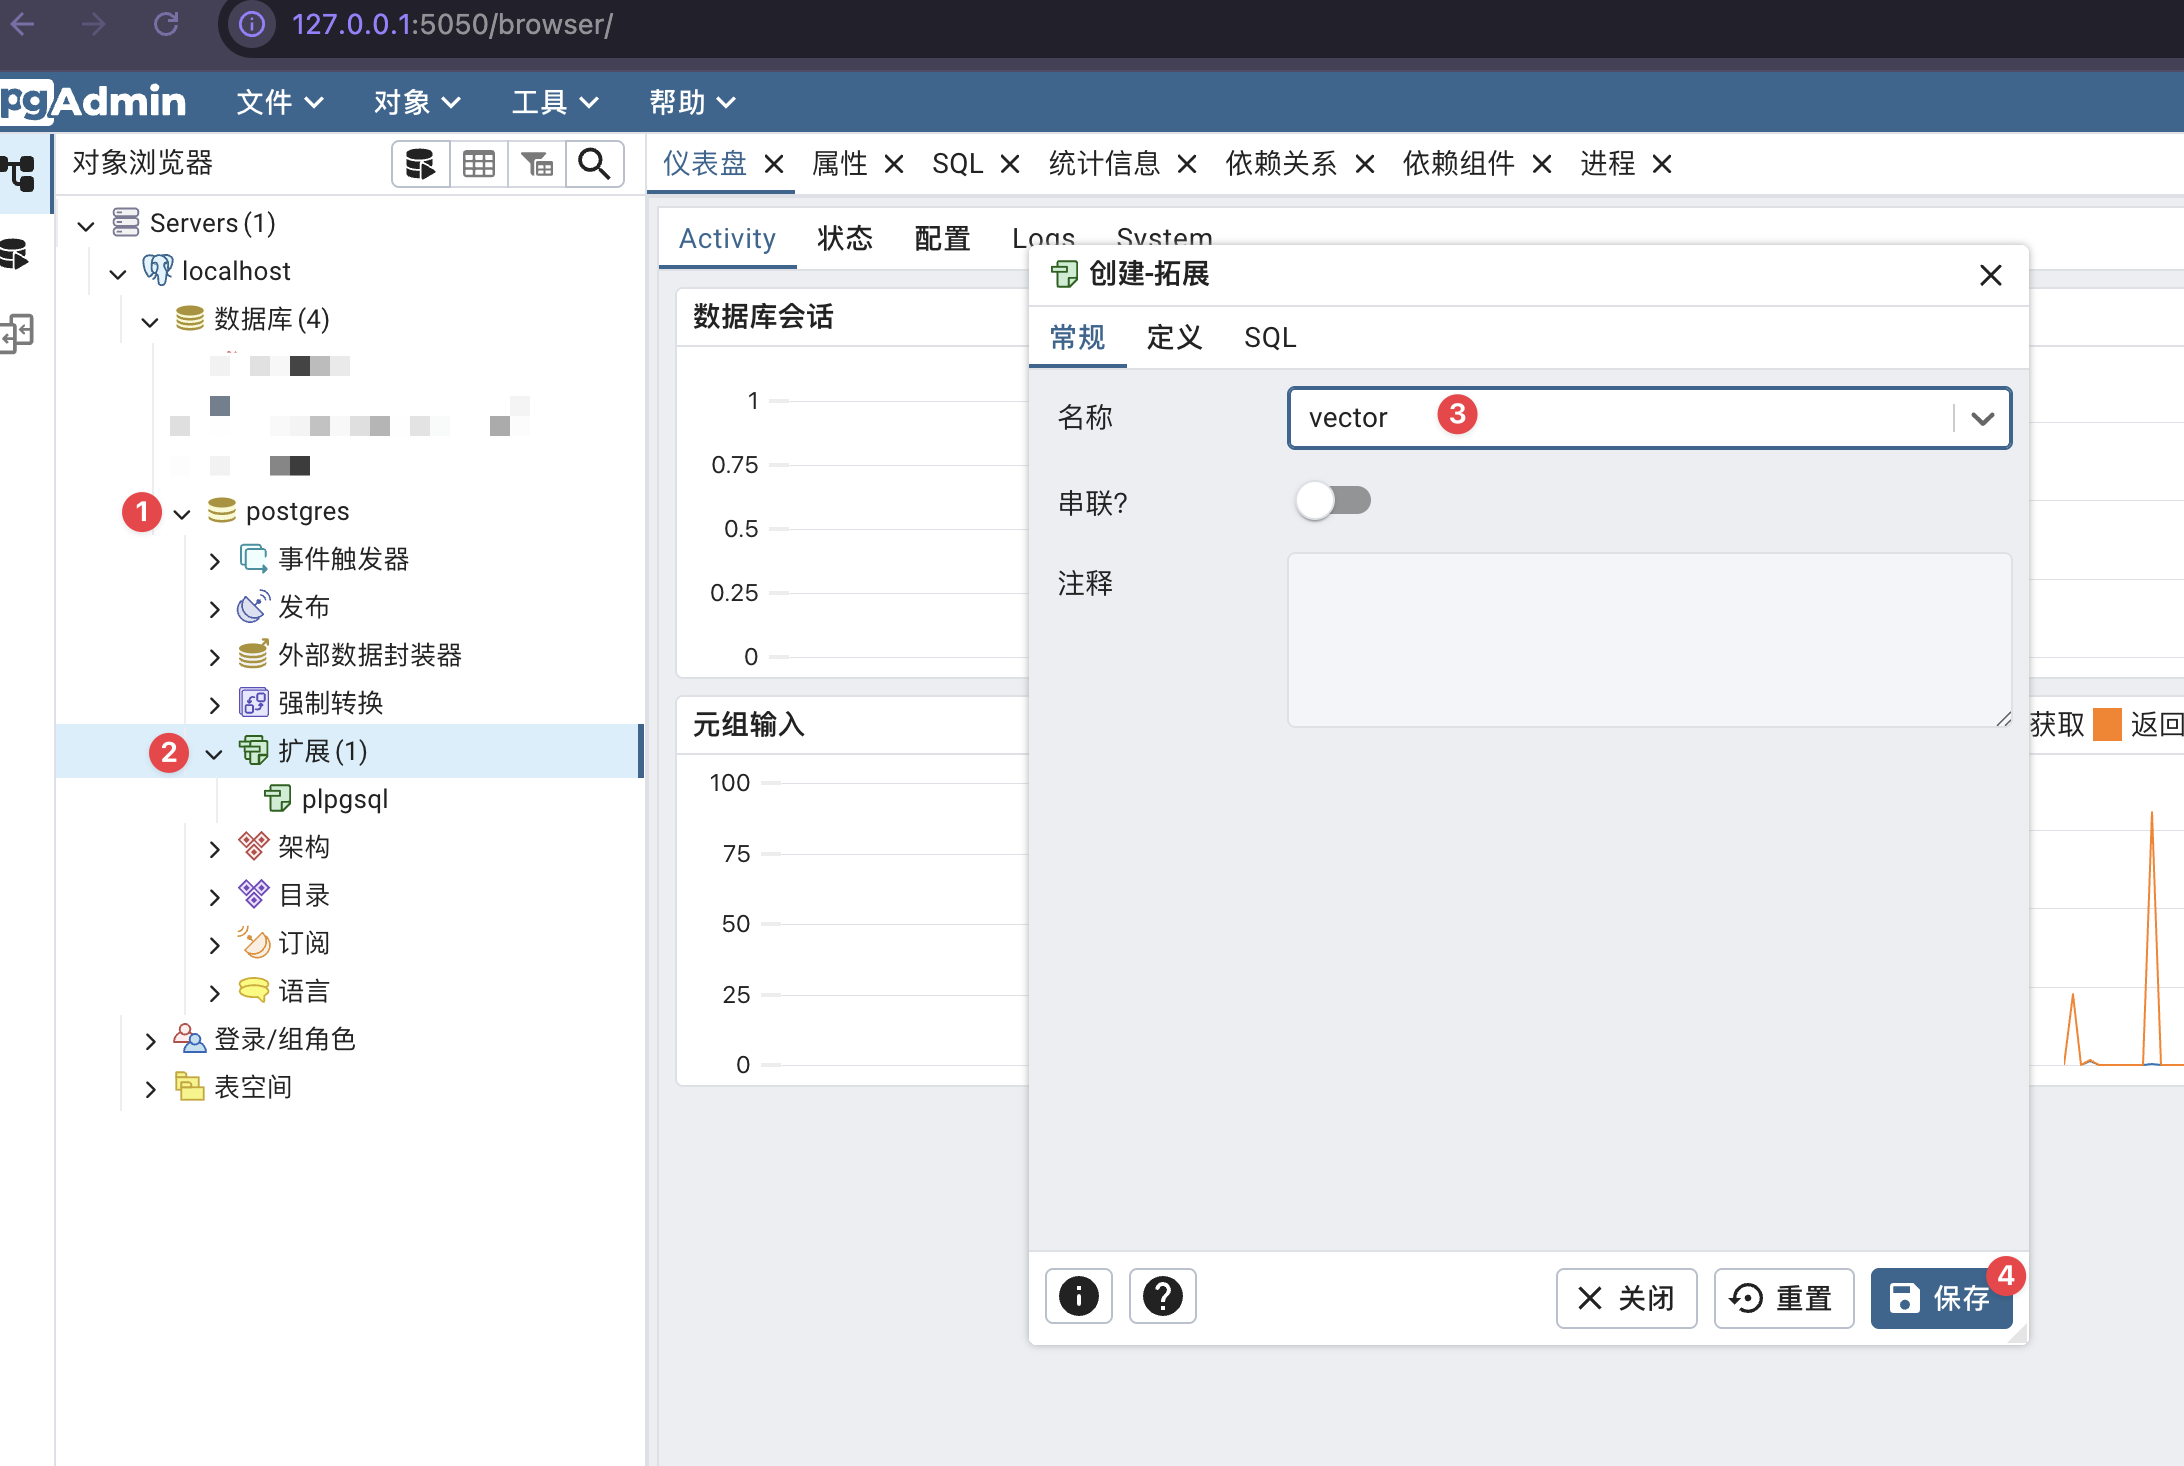
Task: Collapse the postgres database node
Action: 182,513
